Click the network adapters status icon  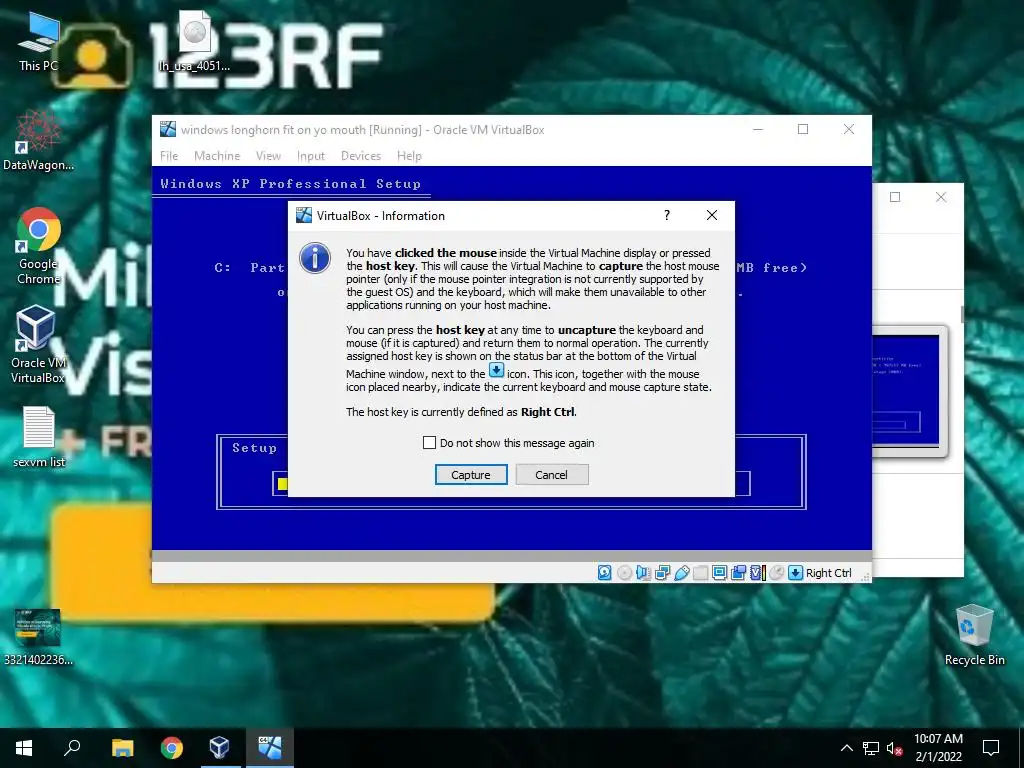pos(662,573)
